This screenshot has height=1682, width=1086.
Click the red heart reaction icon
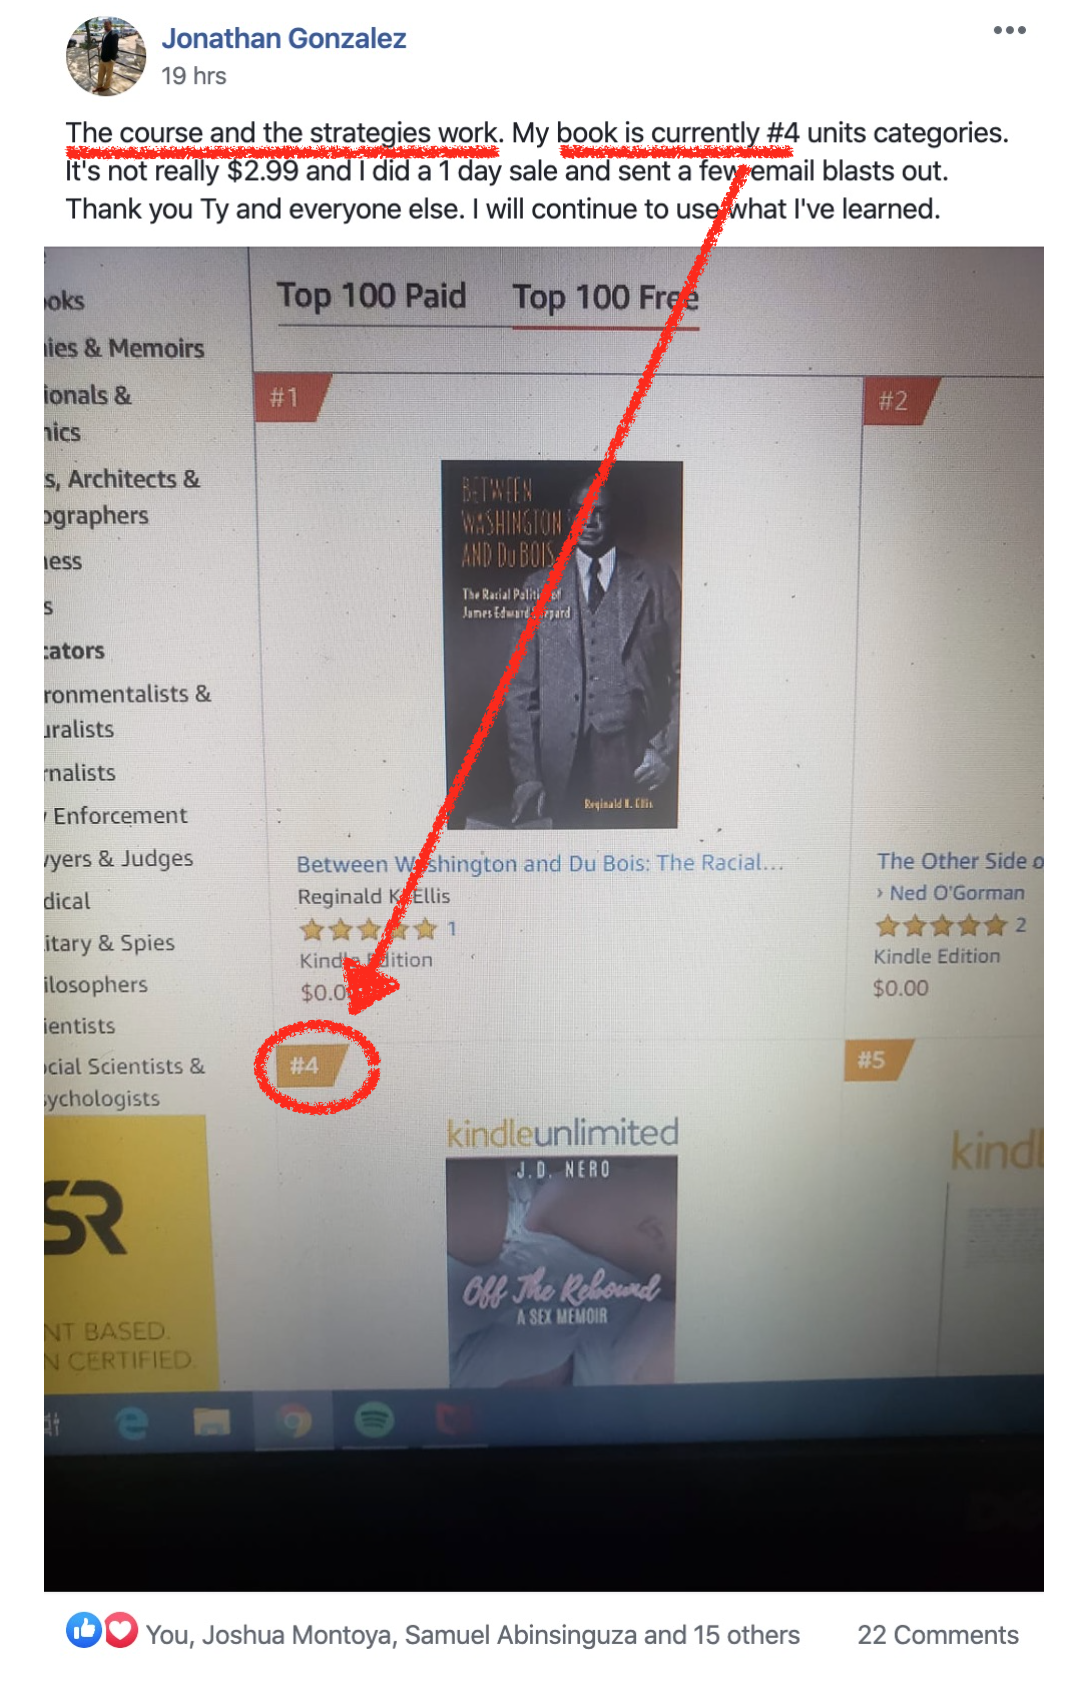tap(120, 1630)
